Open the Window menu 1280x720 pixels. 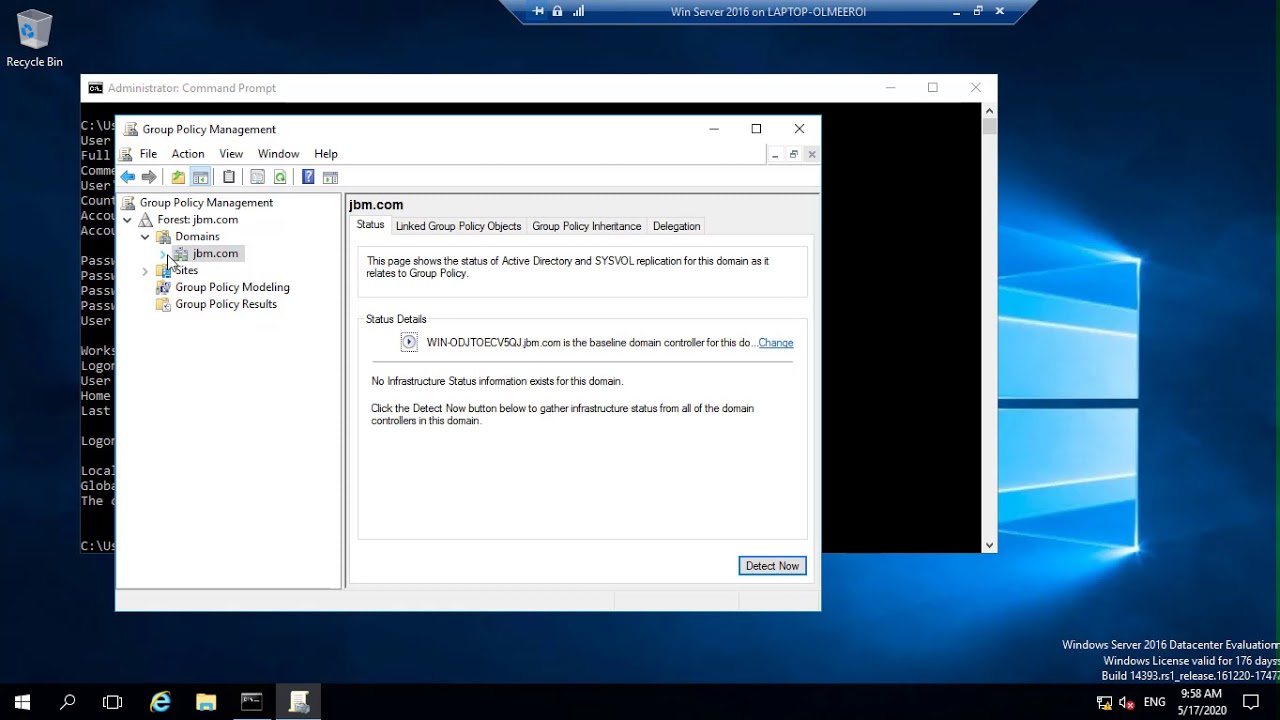278,154
